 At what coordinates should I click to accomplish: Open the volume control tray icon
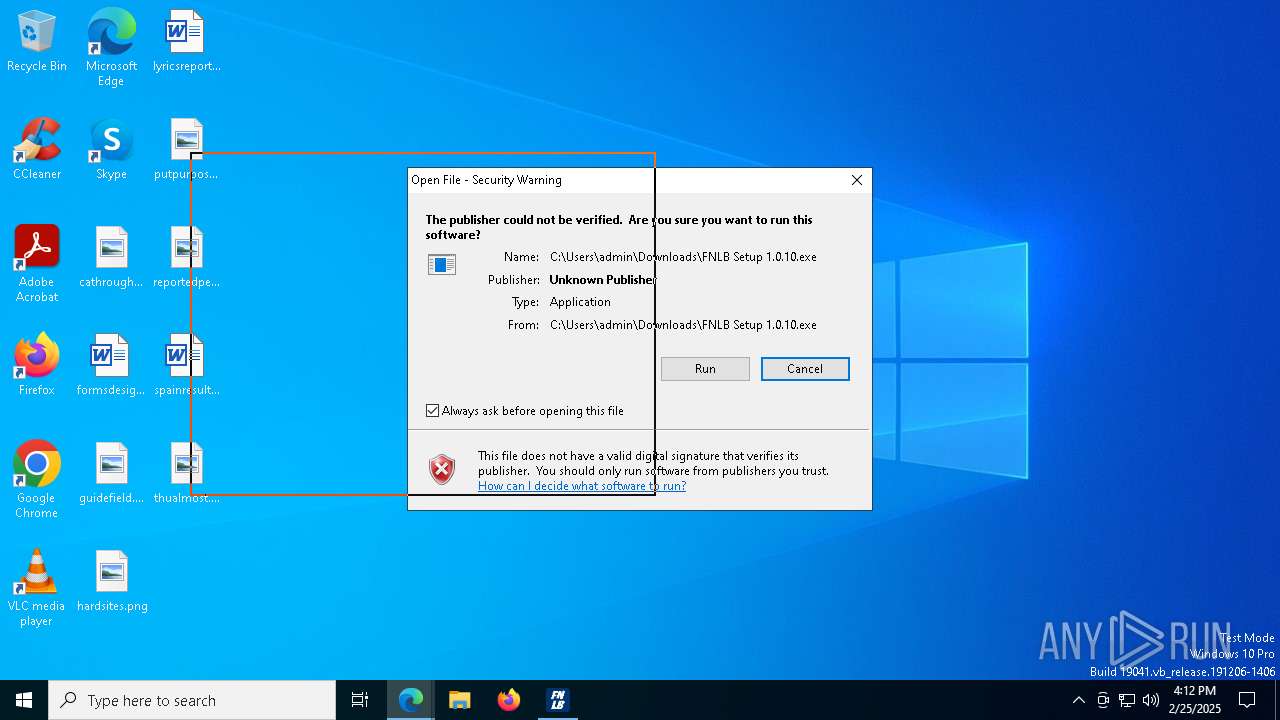[x=1151, y=700]
